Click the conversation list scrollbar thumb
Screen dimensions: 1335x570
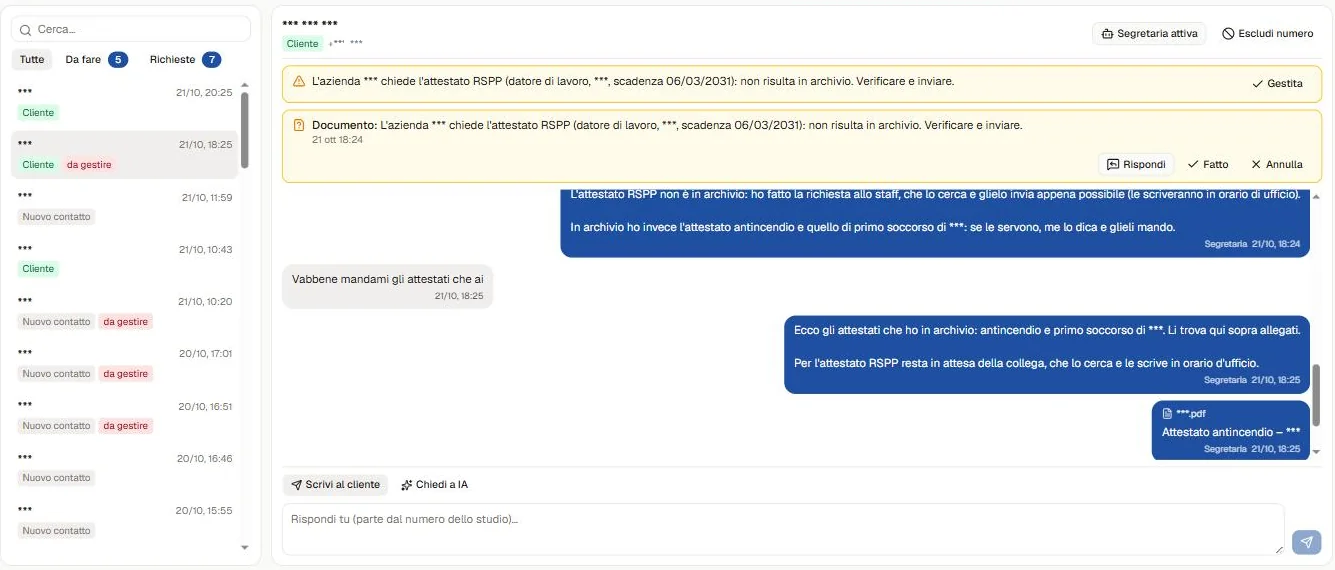pyautogui.click(x=245, y=130)
